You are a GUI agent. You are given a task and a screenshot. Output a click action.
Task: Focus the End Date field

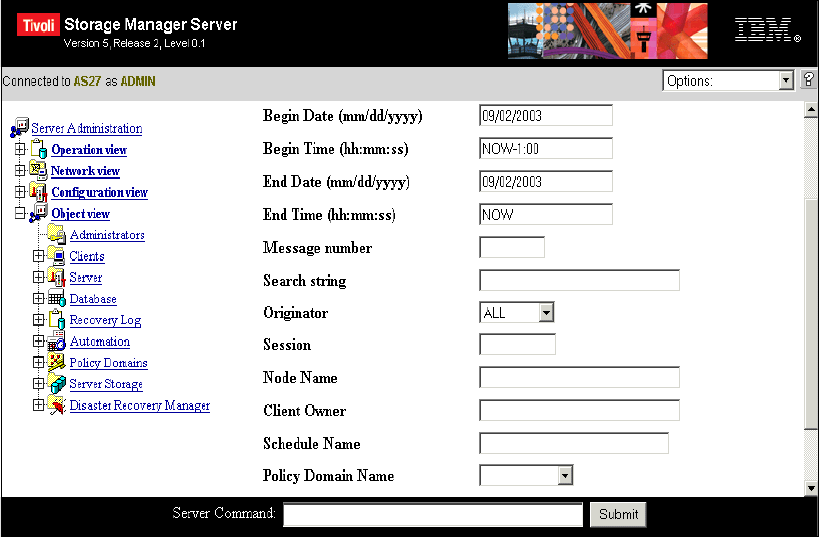click(x=546, y=181)
